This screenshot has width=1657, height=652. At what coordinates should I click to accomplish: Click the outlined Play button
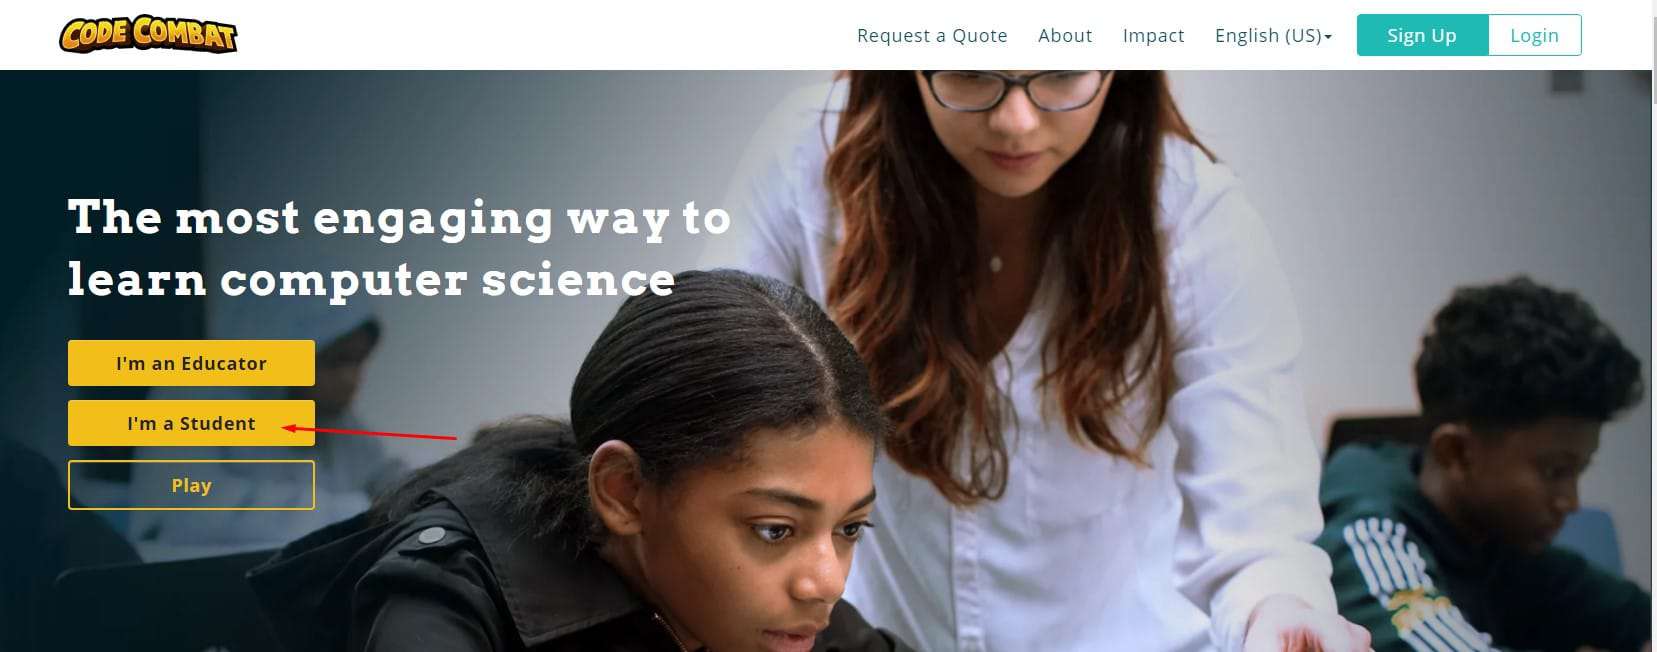coord(191,485)
